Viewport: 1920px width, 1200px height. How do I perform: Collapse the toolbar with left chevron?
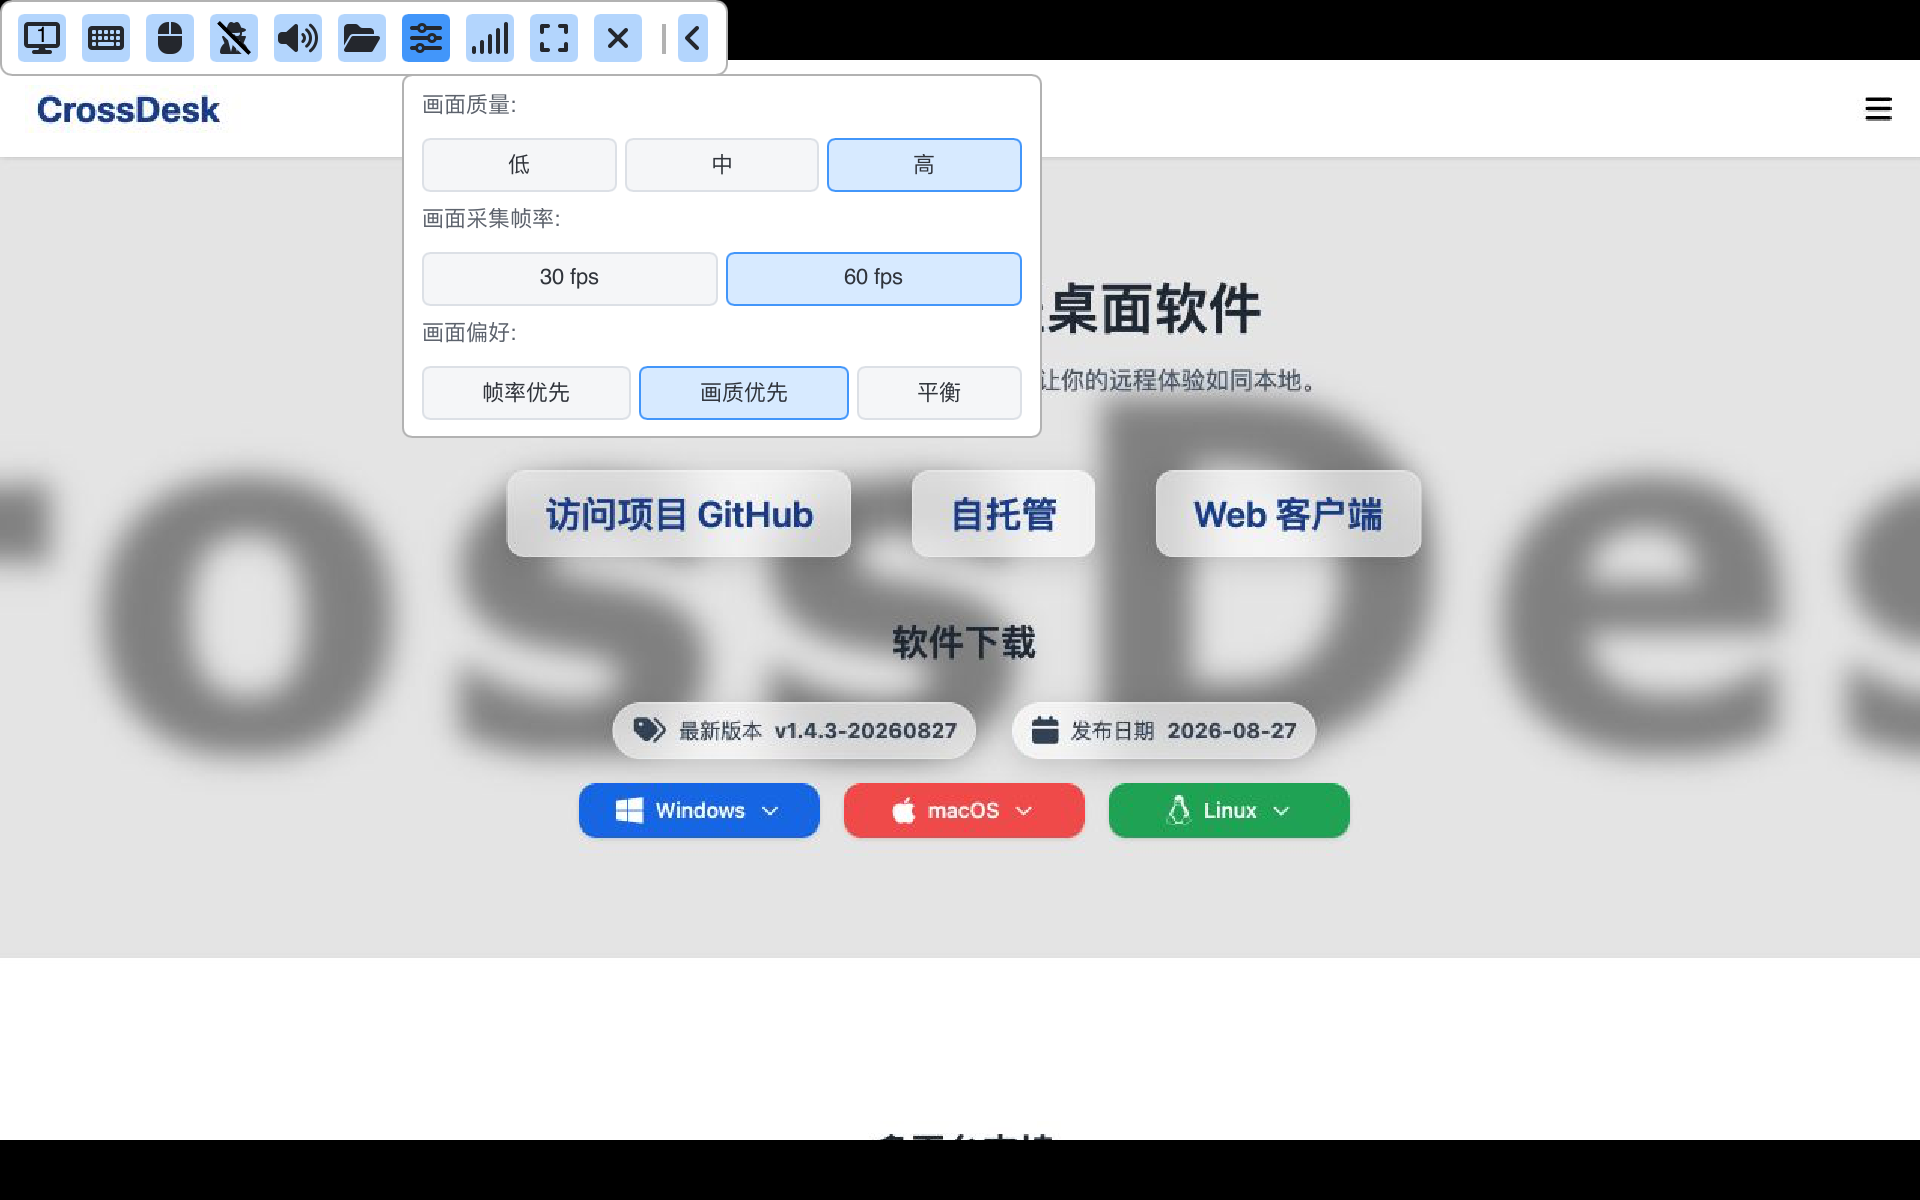(693, 38)
